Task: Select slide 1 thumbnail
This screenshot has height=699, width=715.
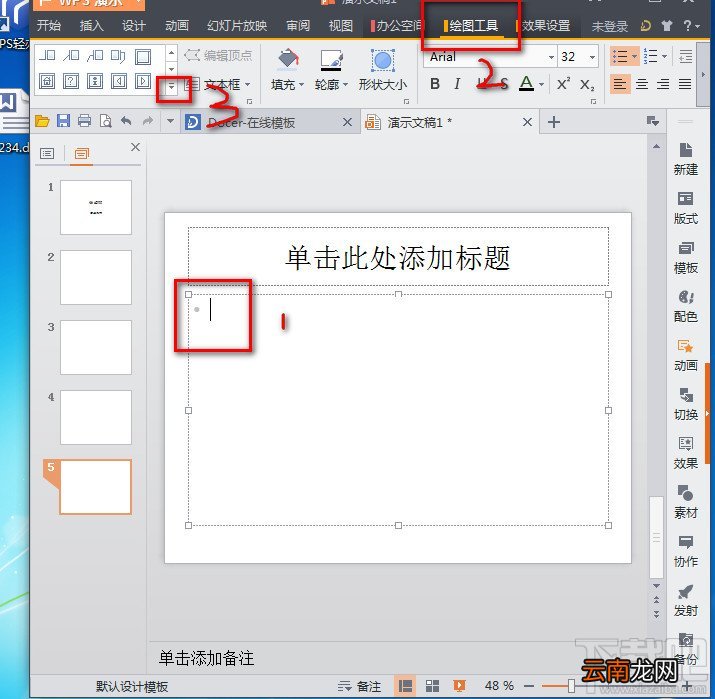Action: tap(96, 207)
